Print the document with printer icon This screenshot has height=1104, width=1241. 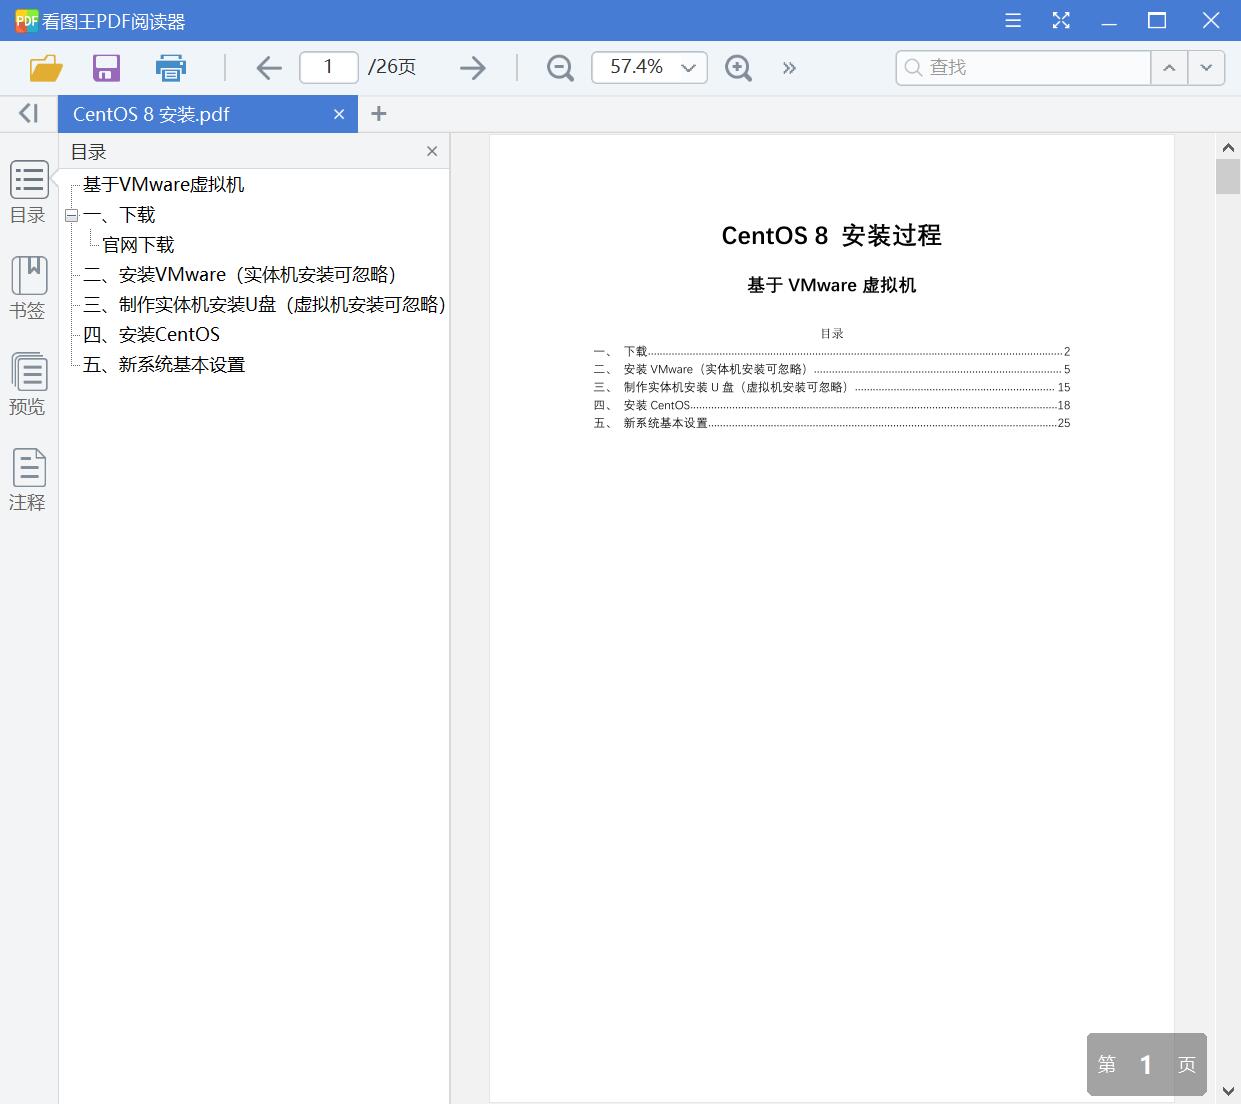coord(171,68)
